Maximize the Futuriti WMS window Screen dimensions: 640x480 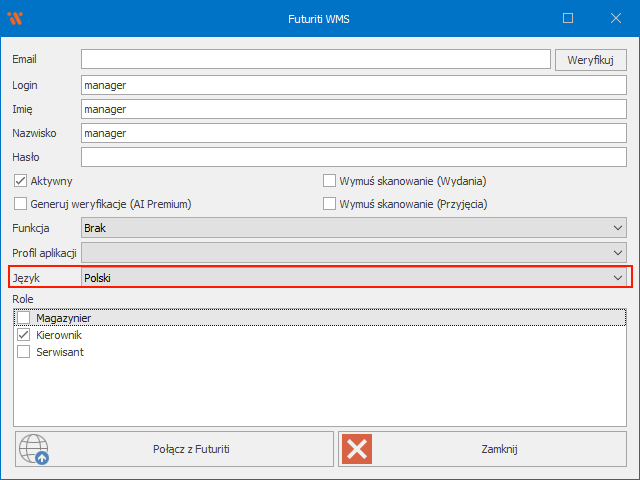click(568, 18)
